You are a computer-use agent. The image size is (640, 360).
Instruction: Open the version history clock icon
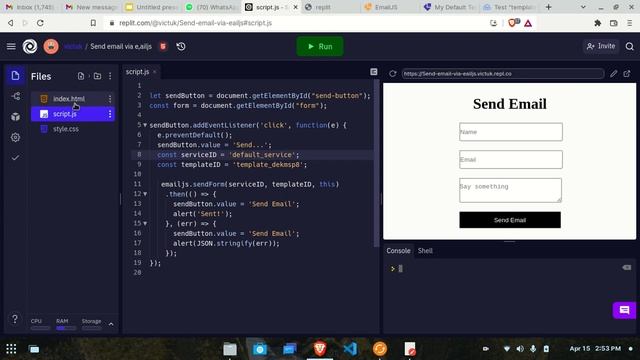click(x=181, y=47)
